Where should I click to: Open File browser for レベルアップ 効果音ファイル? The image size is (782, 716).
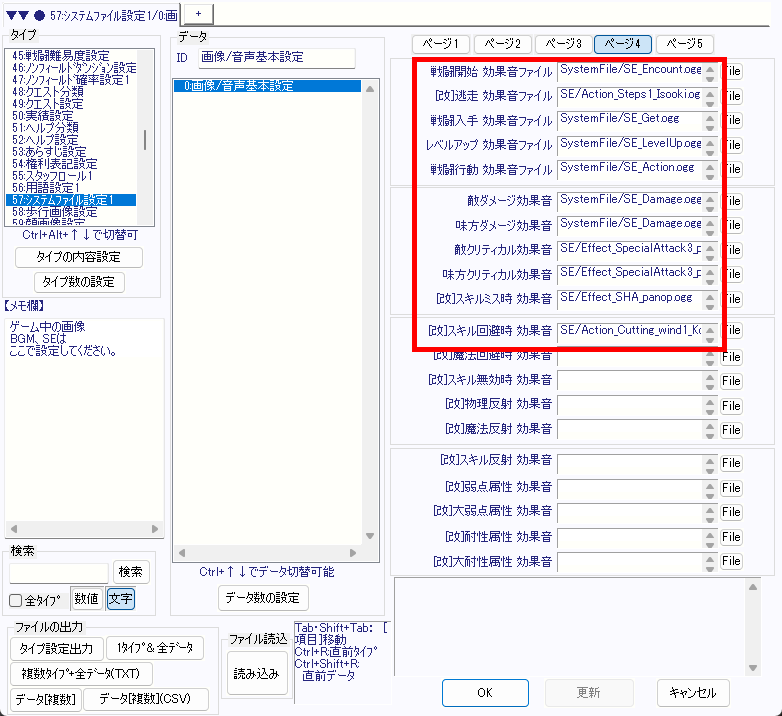pos(732,145)
